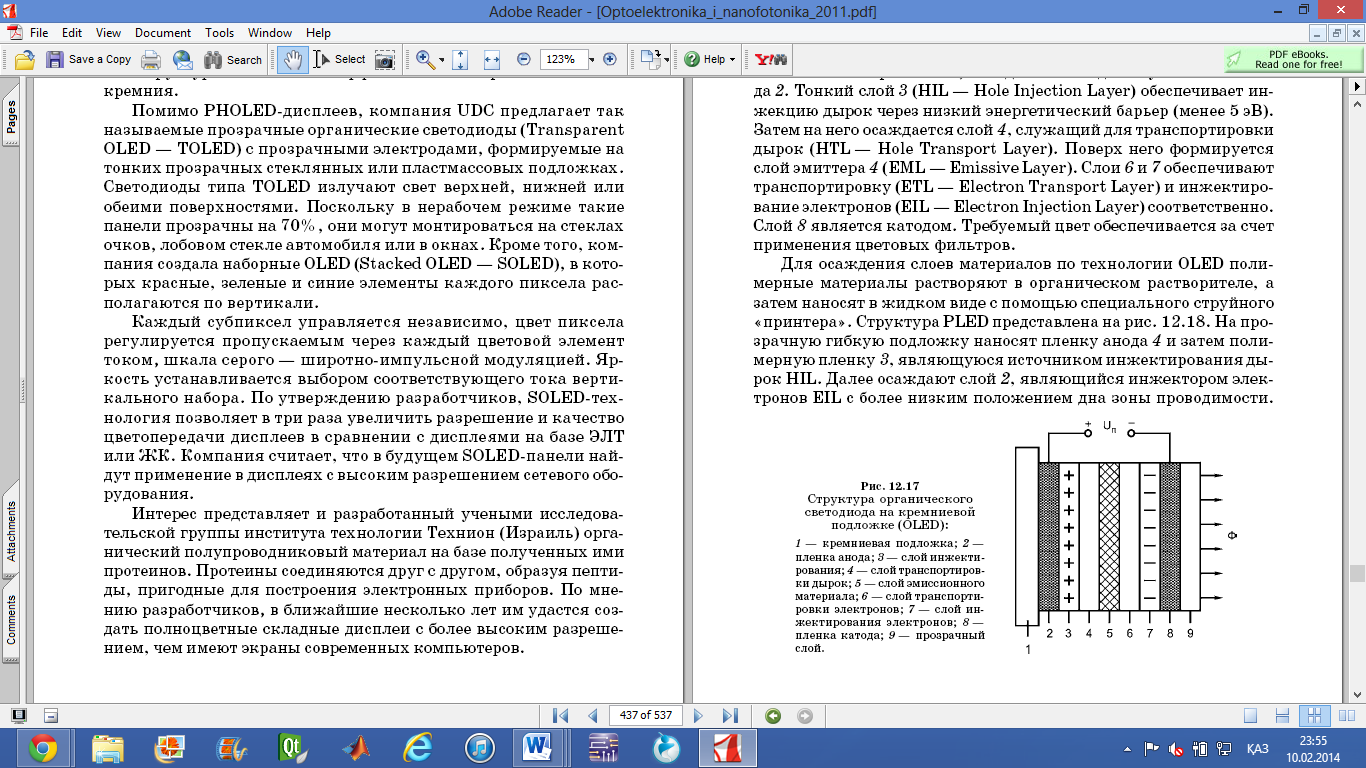
Task: Go to first page
Action: [x=560, y=716]
